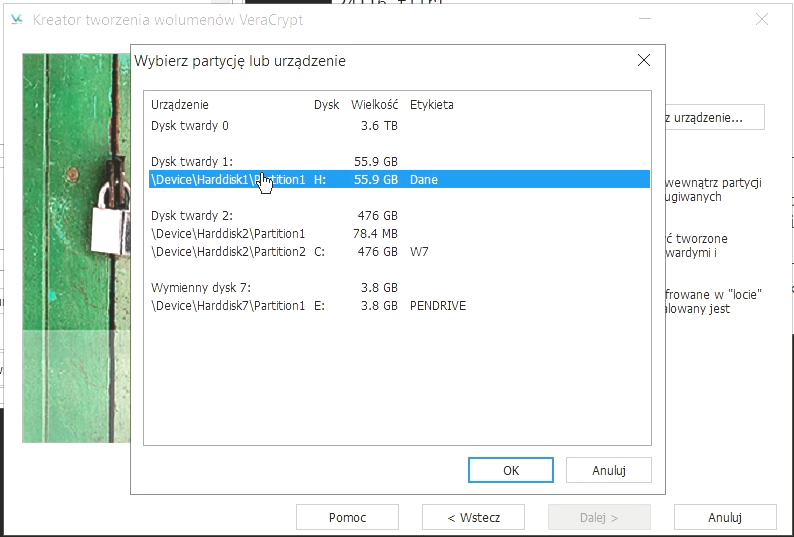Select the 'Wymienny dysk 7:' row

coord(399,288)
